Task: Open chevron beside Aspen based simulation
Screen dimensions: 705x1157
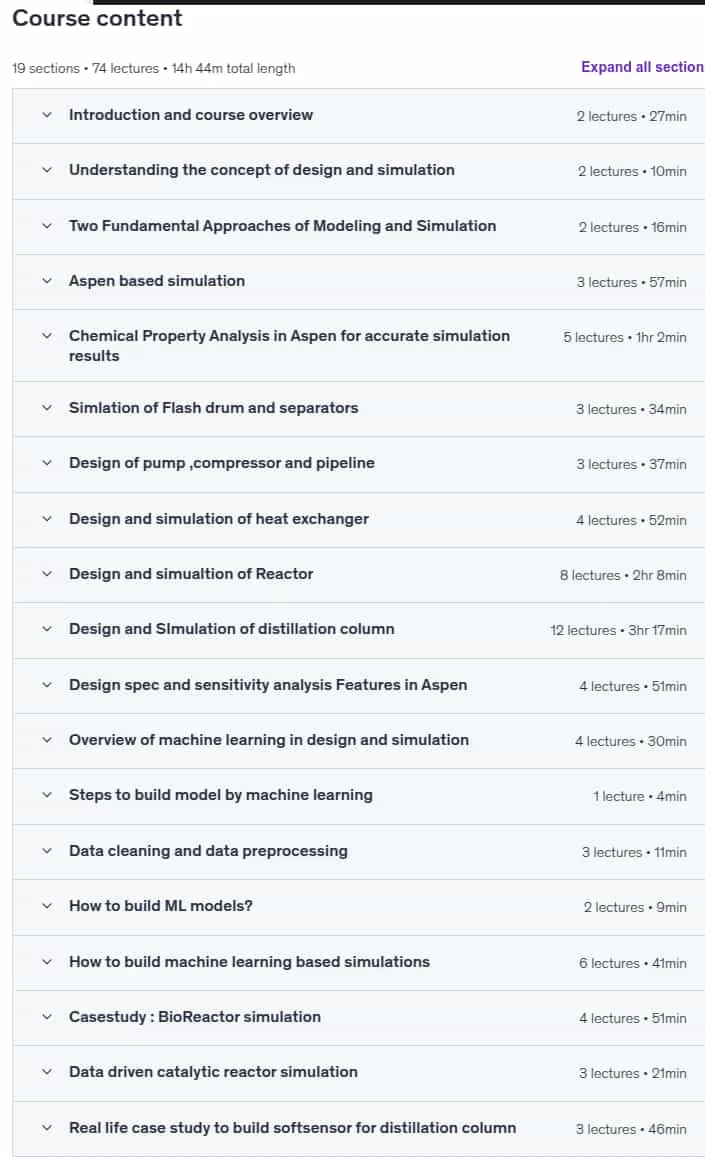Action: tap(47, 281)
